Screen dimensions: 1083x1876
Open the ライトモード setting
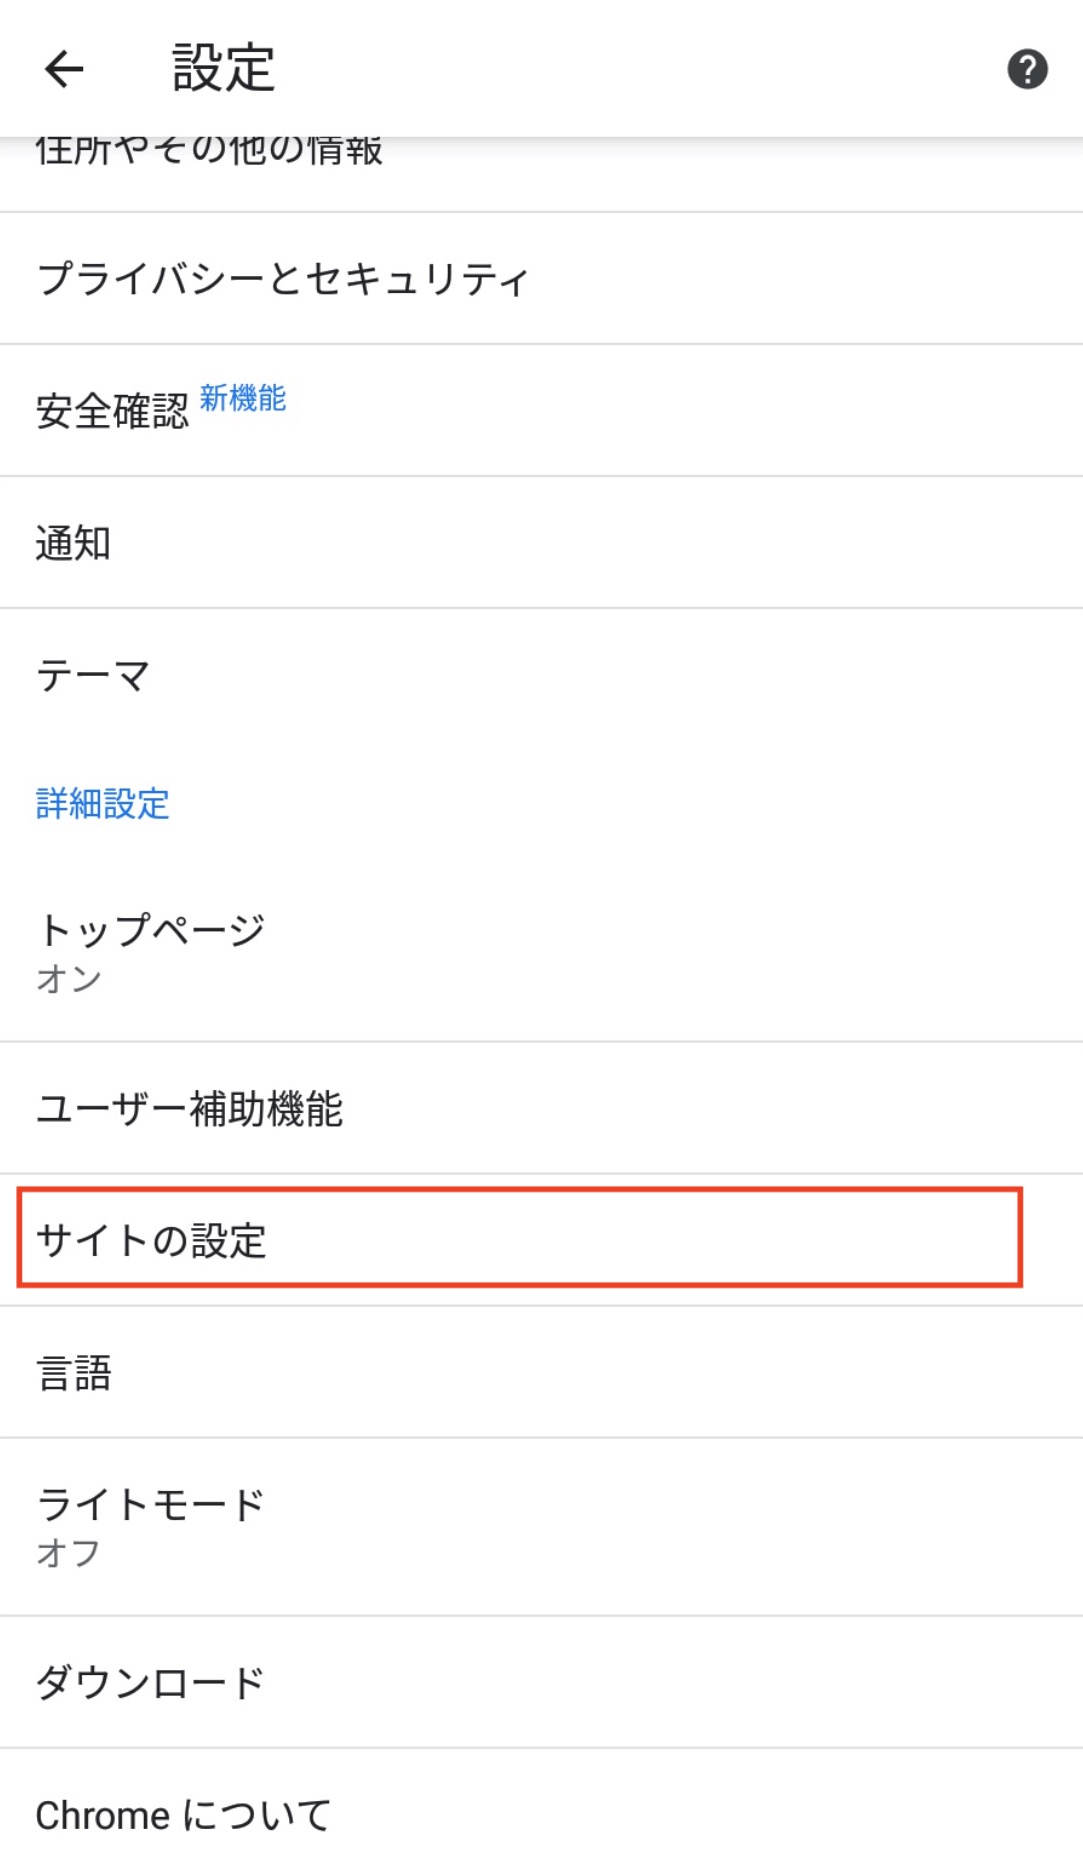(x=150, y=1504)
